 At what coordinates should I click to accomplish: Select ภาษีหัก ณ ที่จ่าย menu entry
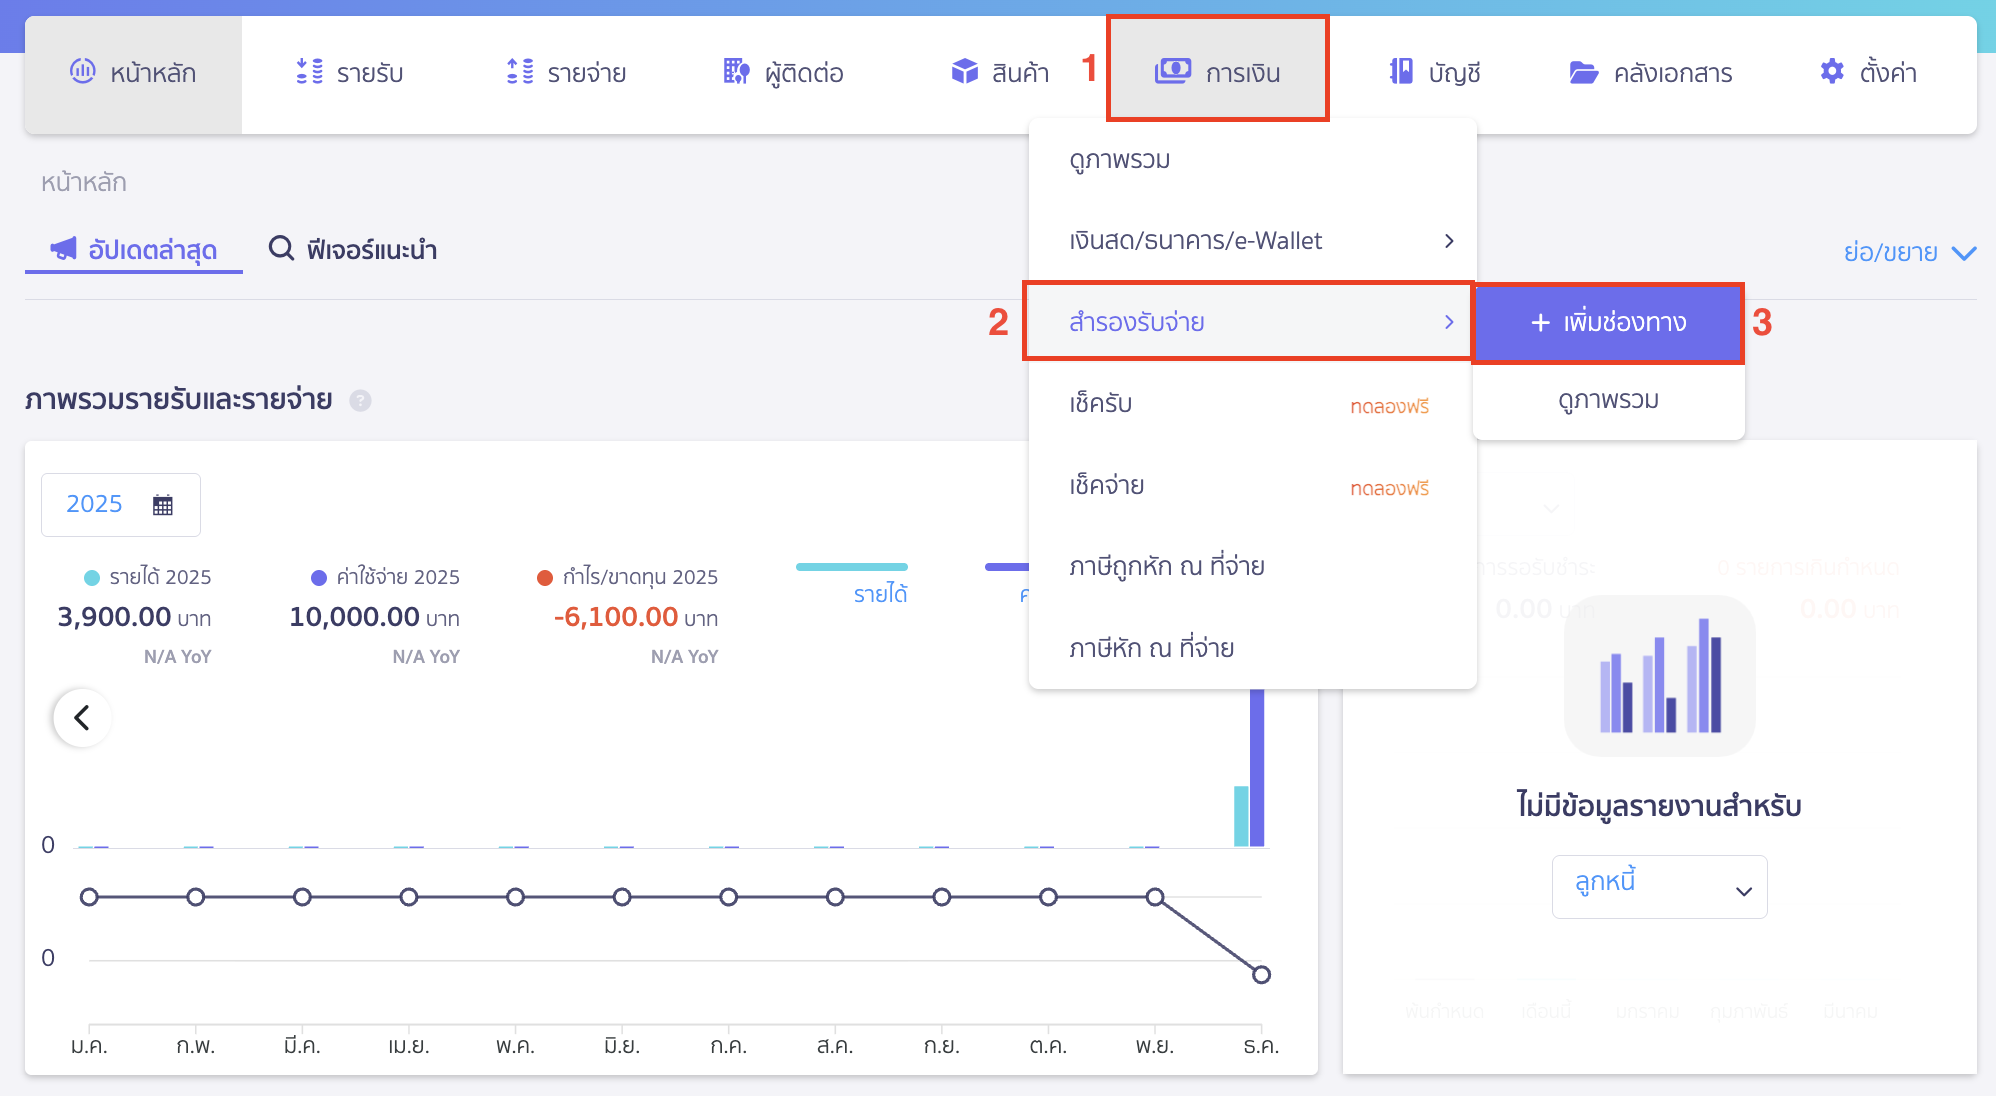point(1151,648)
